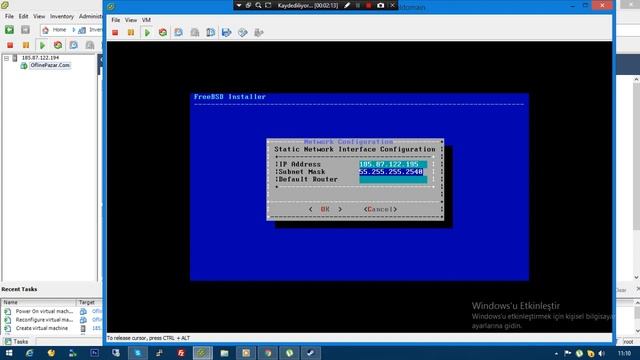Image resolution: width=640 pixels, height=360 pixels.
Task: Click red Power Off icon in console toolbar
Action: 115,33
